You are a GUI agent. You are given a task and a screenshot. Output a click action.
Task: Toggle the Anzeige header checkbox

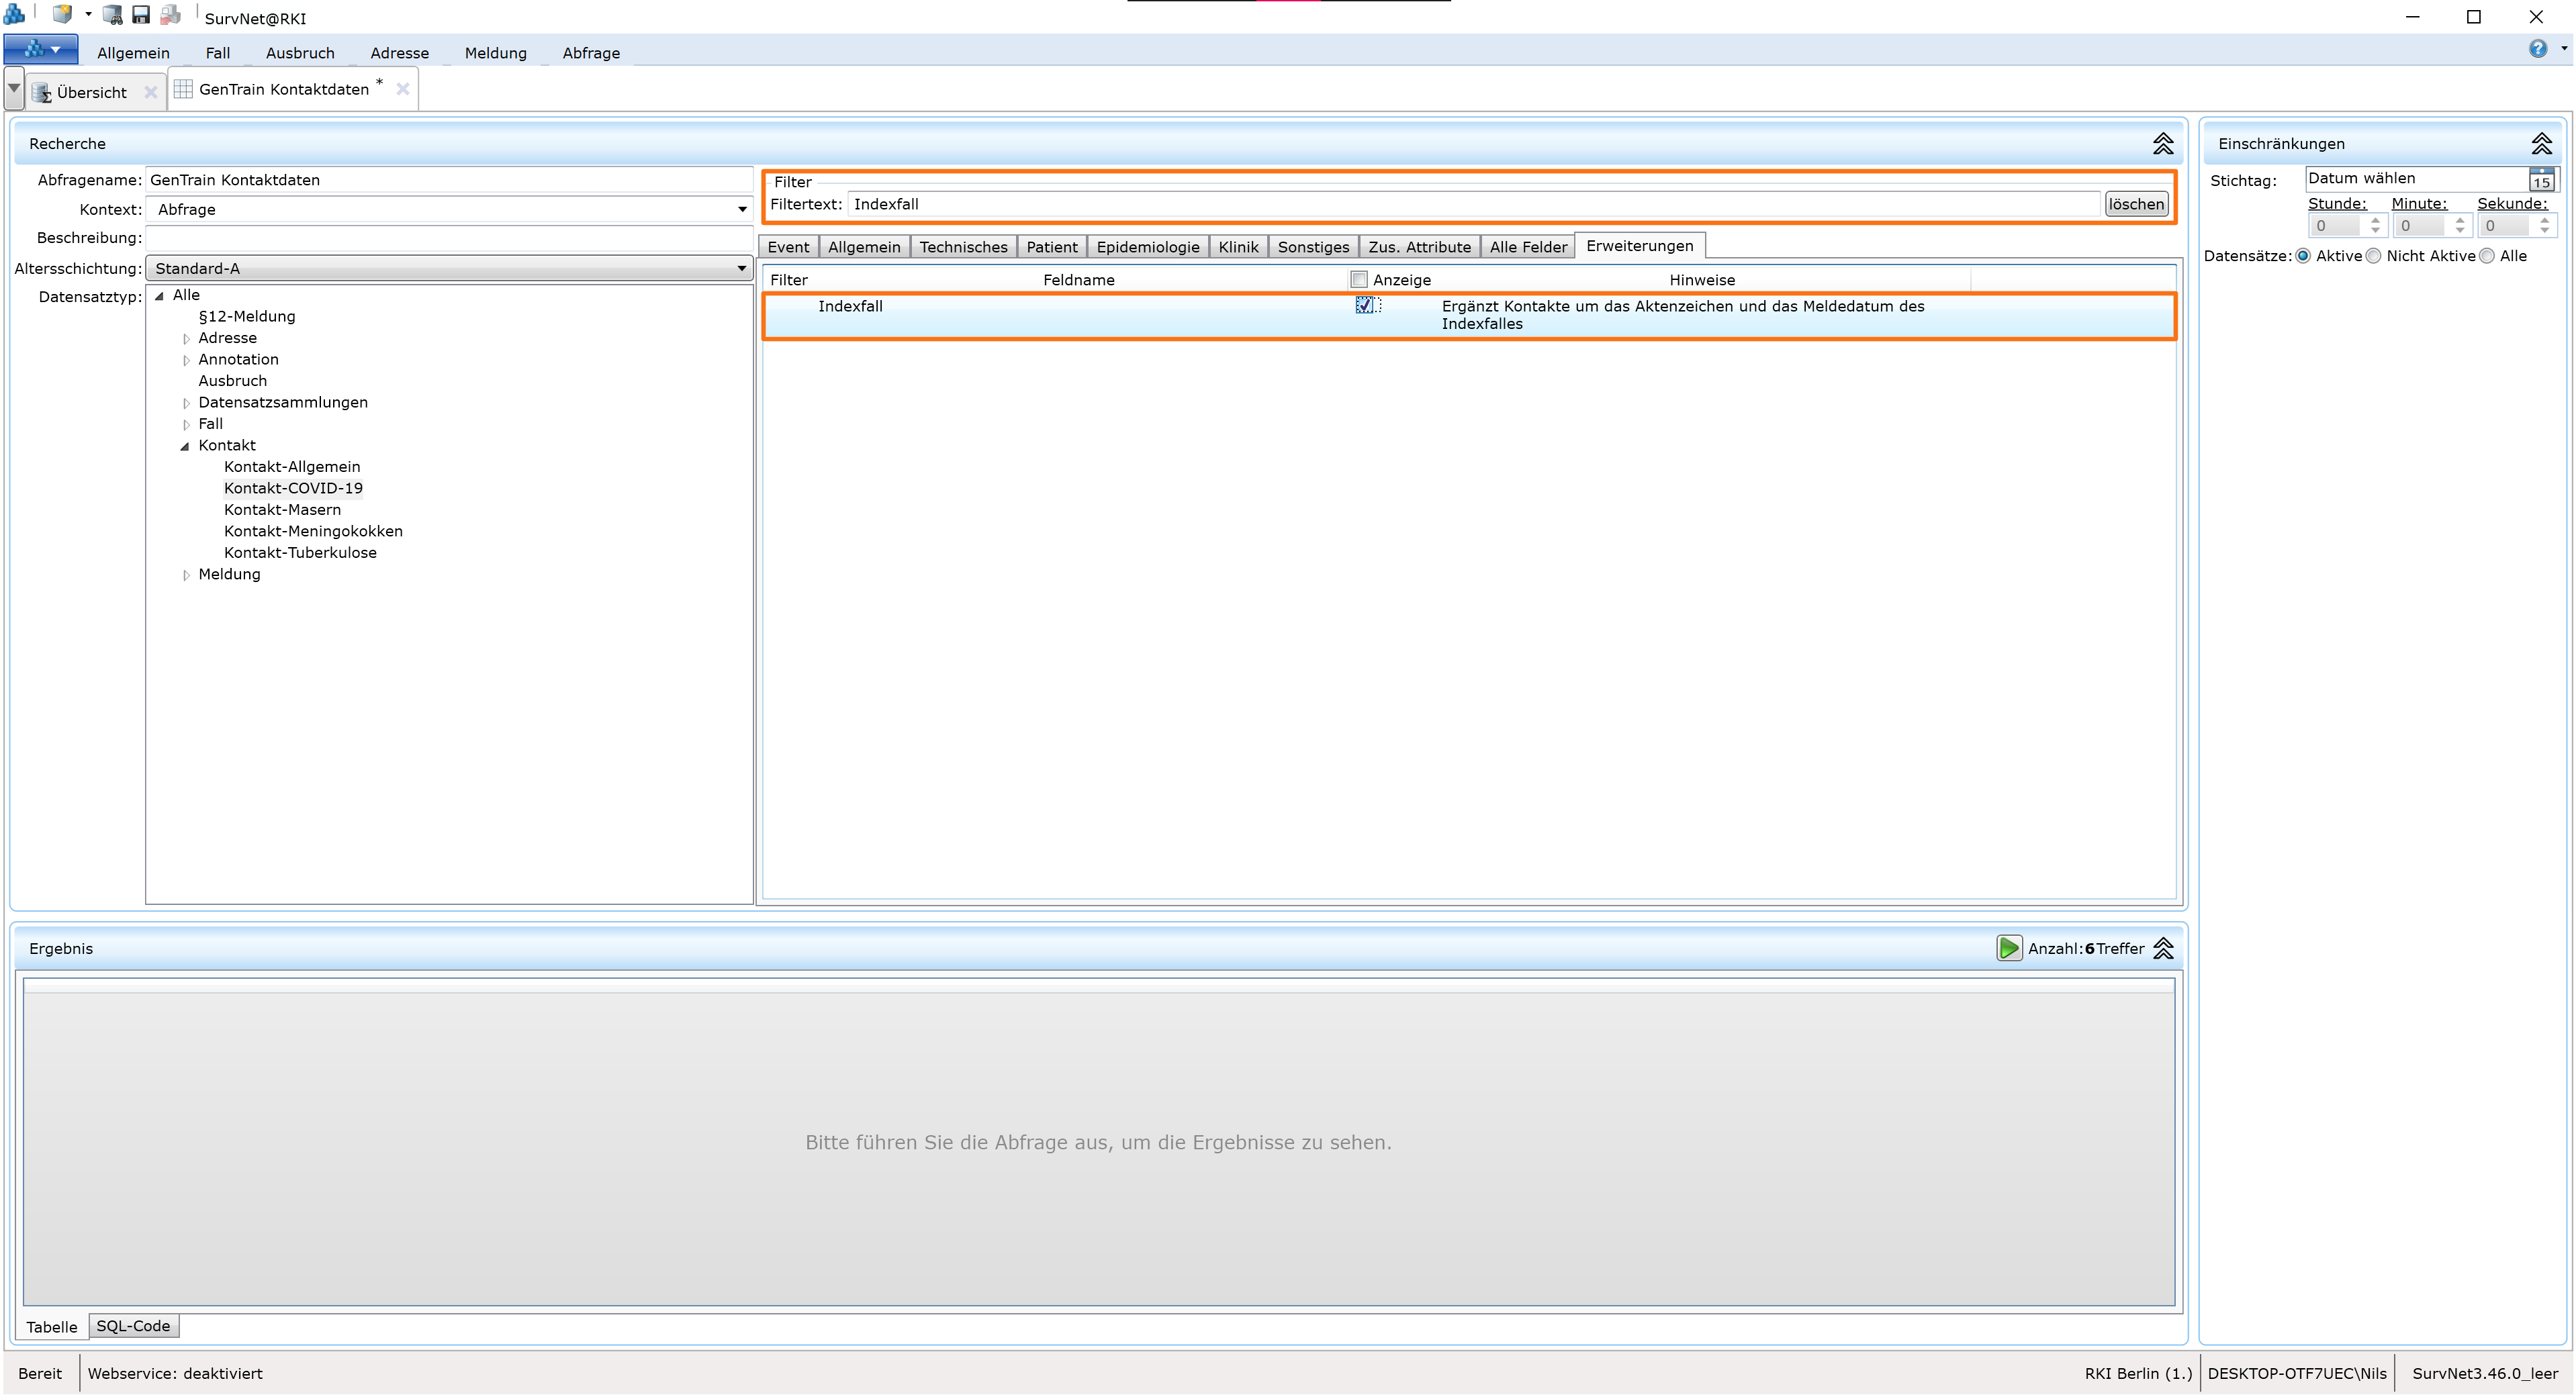coord(1358,280)
